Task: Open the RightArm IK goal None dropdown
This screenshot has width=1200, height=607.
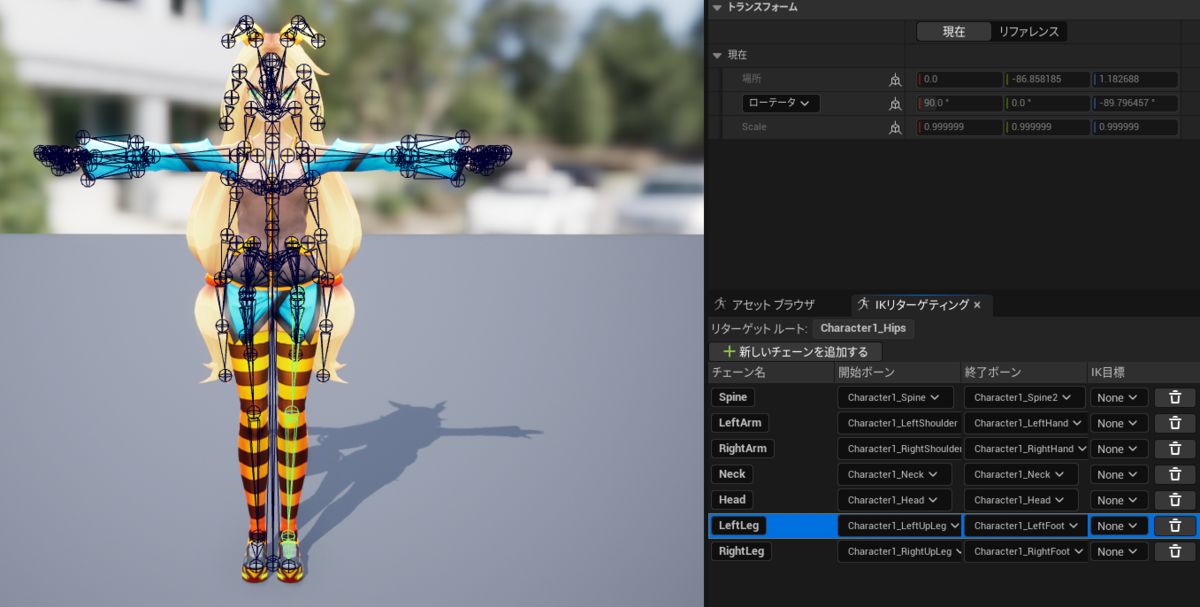Action: coord(1119,448)
